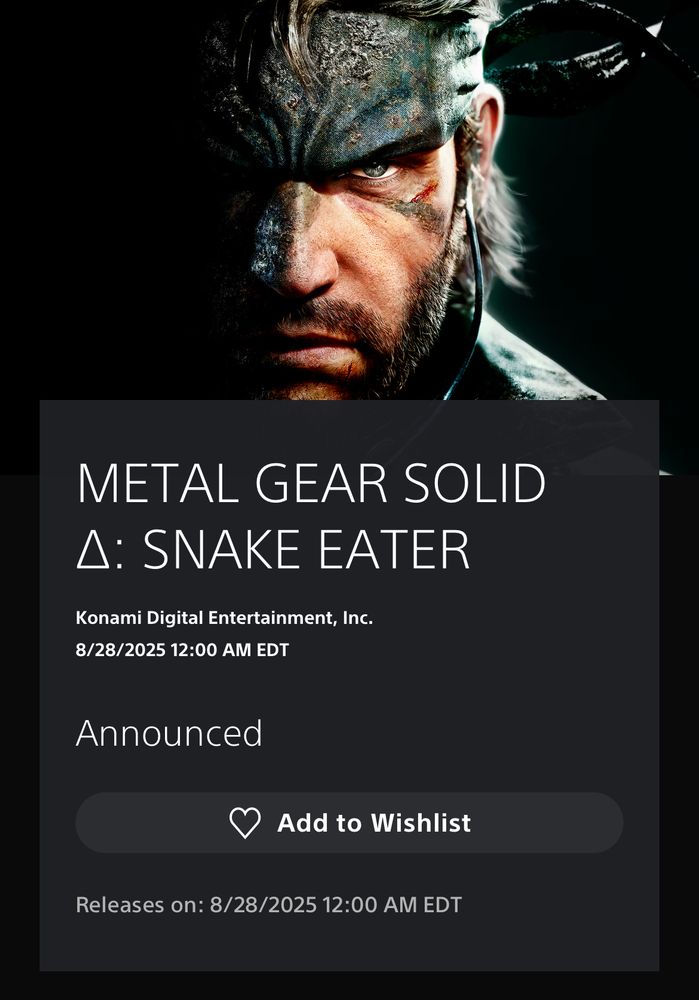This screenshot has width=699, height=1000.
Task: Click the red scar on Snake's cheek
Action: pyautogui.click(x=426, y=191)
